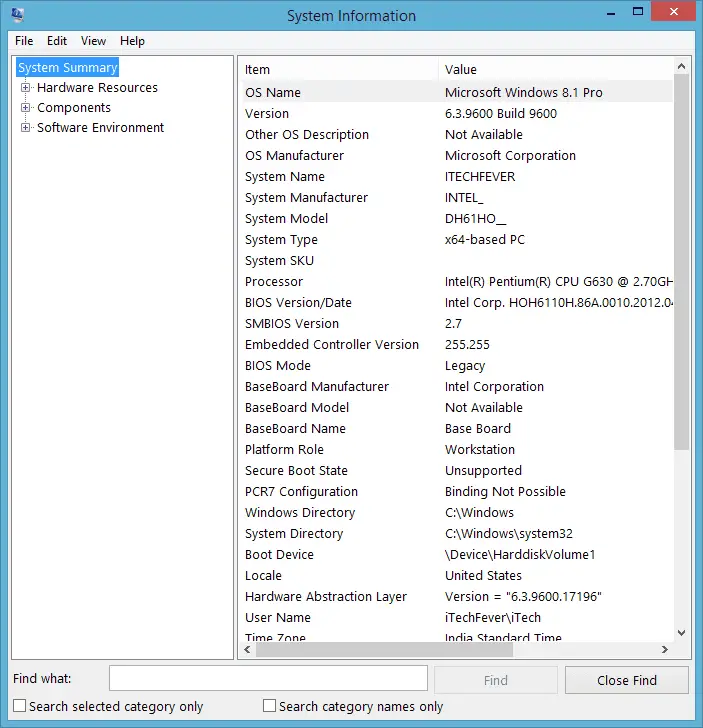Select the User Name row label
Image resolution: width=703 pixels, height=728 pixels.
(x=278, y=618)
